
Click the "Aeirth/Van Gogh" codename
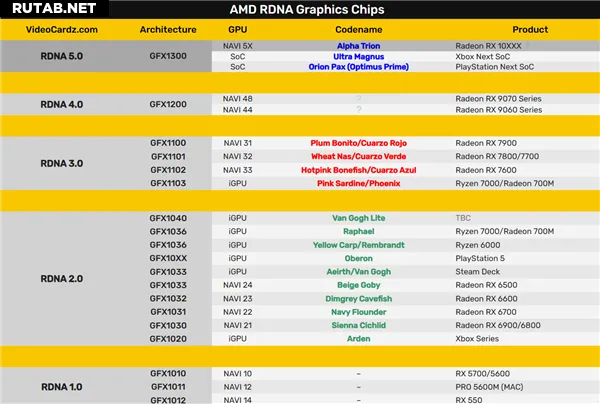pyautogui.click(x=359, y=272)
